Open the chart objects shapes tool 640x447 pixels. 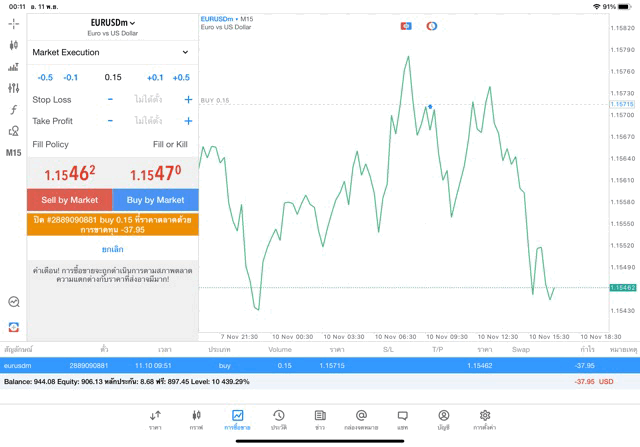[13, 131]
